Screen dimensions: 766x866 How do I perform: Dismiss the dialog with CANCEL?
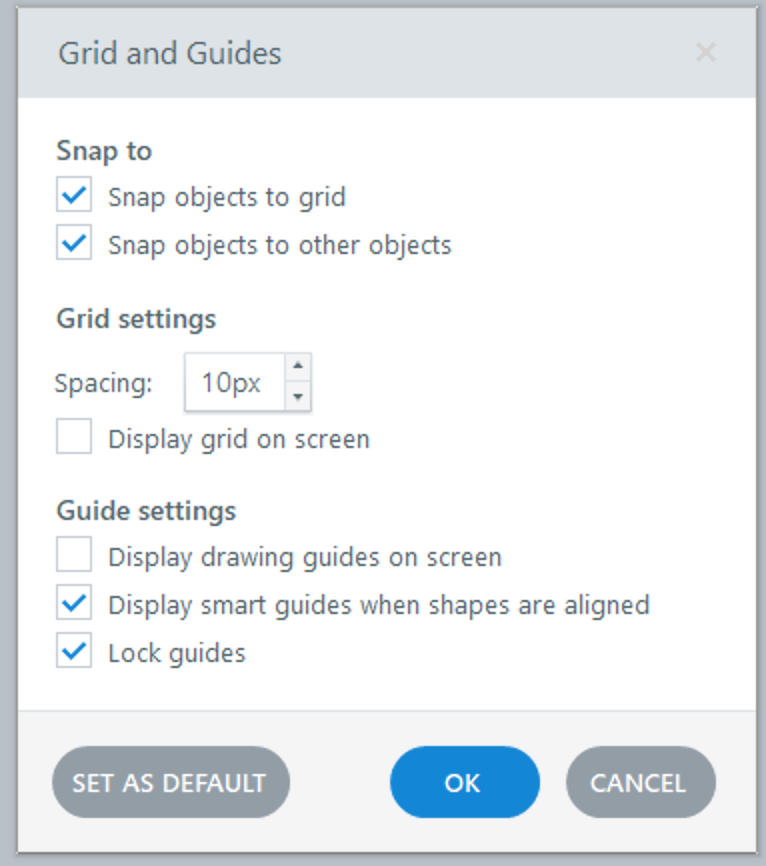click(640, 782)
